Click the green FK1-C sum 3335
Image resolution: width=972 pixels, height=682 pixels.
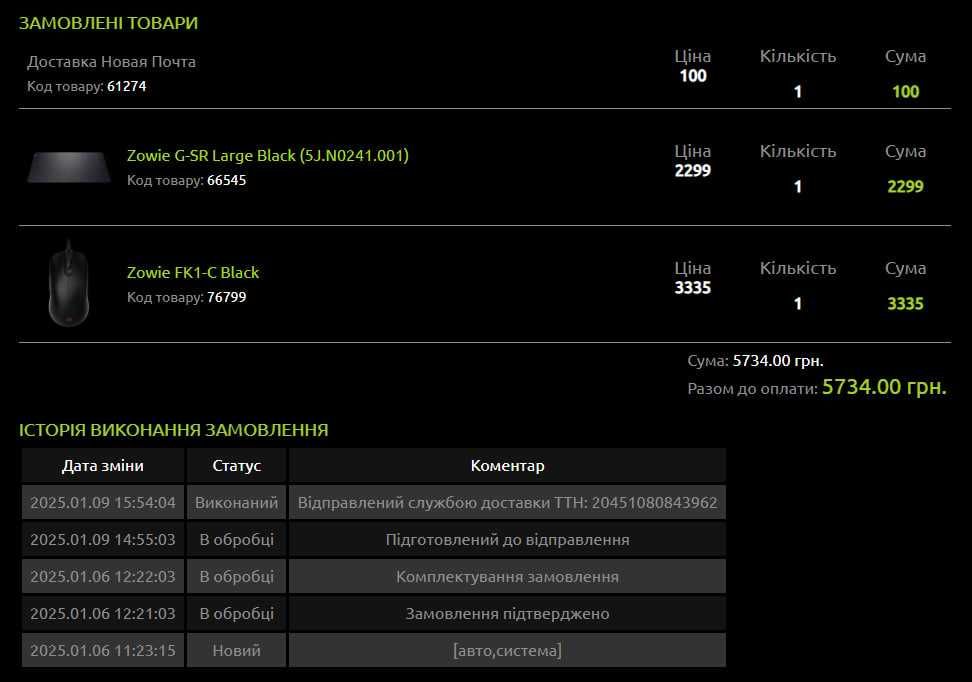[906, 304]
